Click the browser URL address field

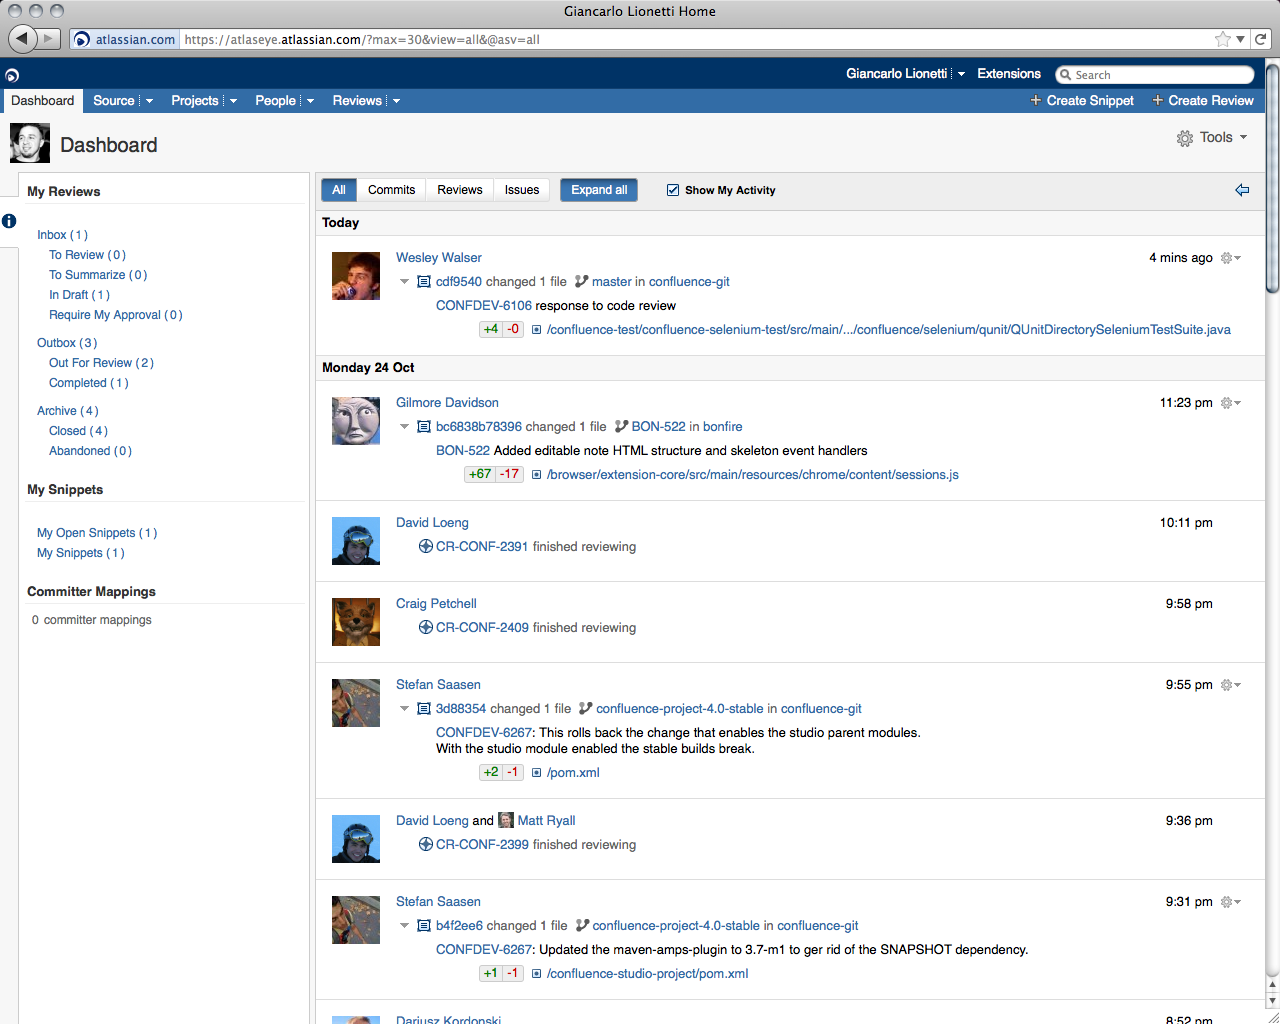[697, 39]
